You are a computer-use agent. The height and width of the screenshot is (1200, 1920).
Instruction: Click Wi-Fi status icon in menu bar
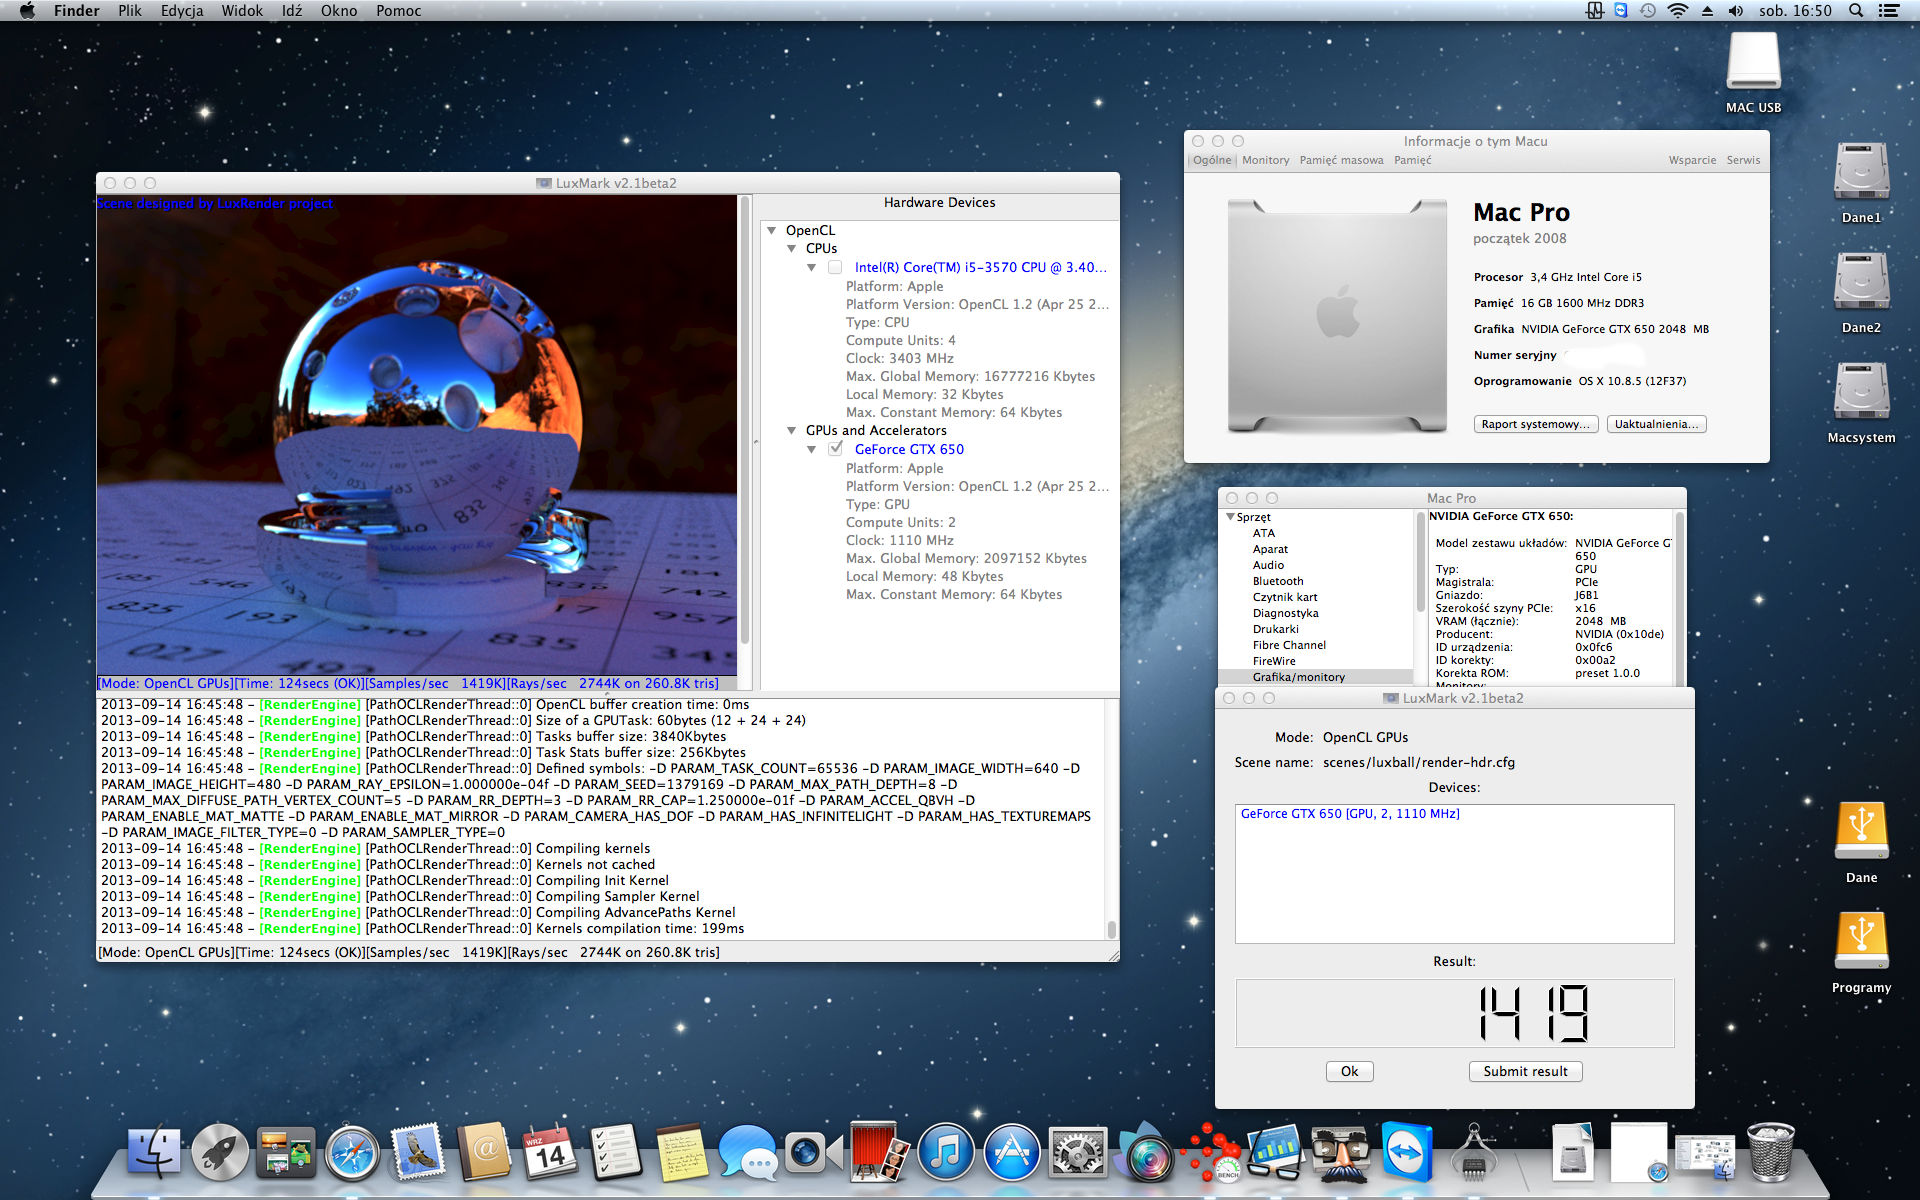(x=1678, y=11)
